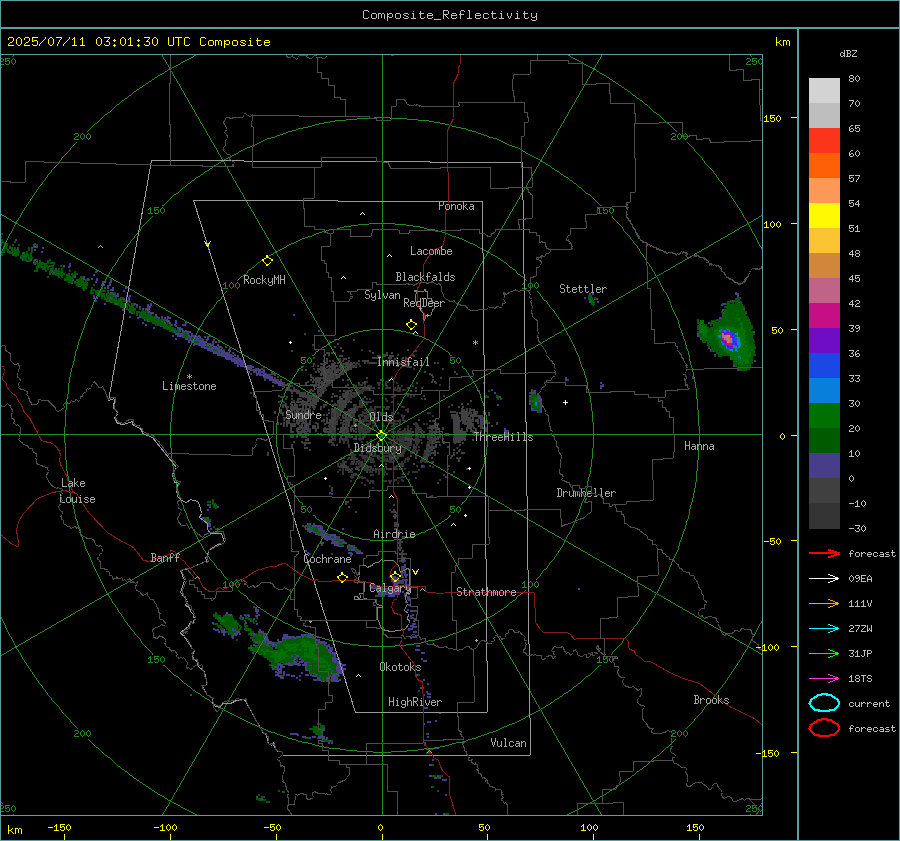The height and width of the screenshot is (841, 900).
Task: Click the Sylvan label
Action: tap(382, 295)
